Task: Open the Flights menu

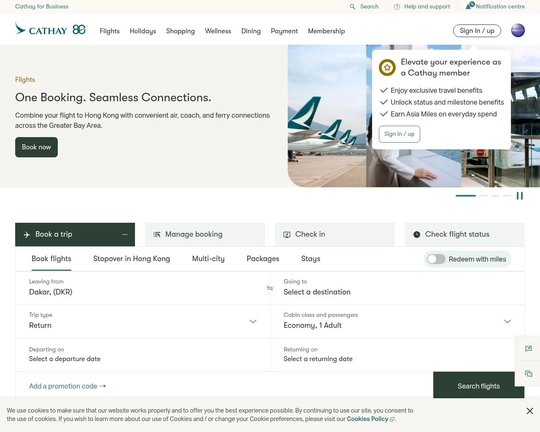Action: 110,31
